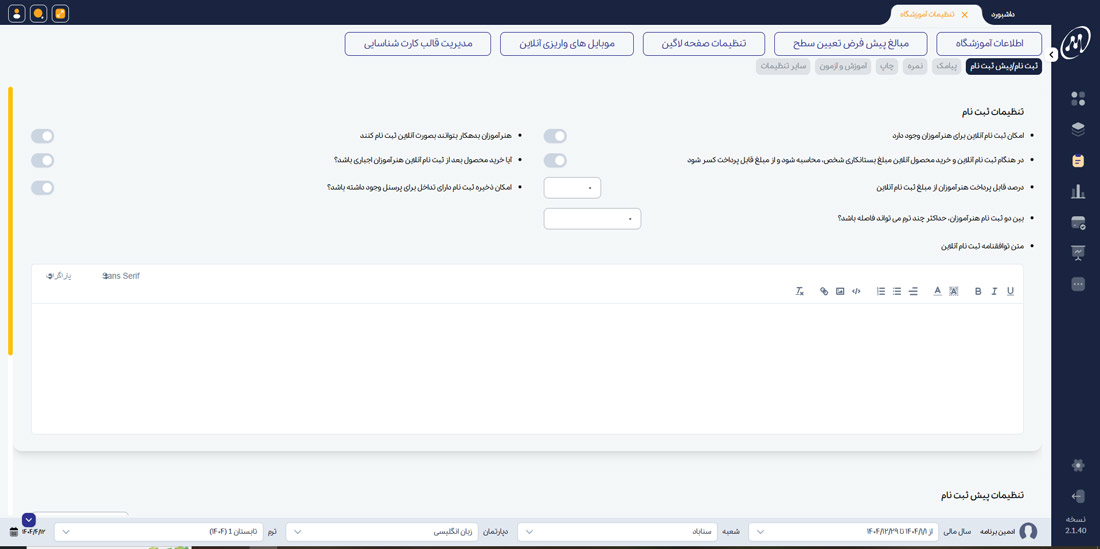Switch to چاپ sub-tab
The image size is (1100, 549).
(887, 67)
